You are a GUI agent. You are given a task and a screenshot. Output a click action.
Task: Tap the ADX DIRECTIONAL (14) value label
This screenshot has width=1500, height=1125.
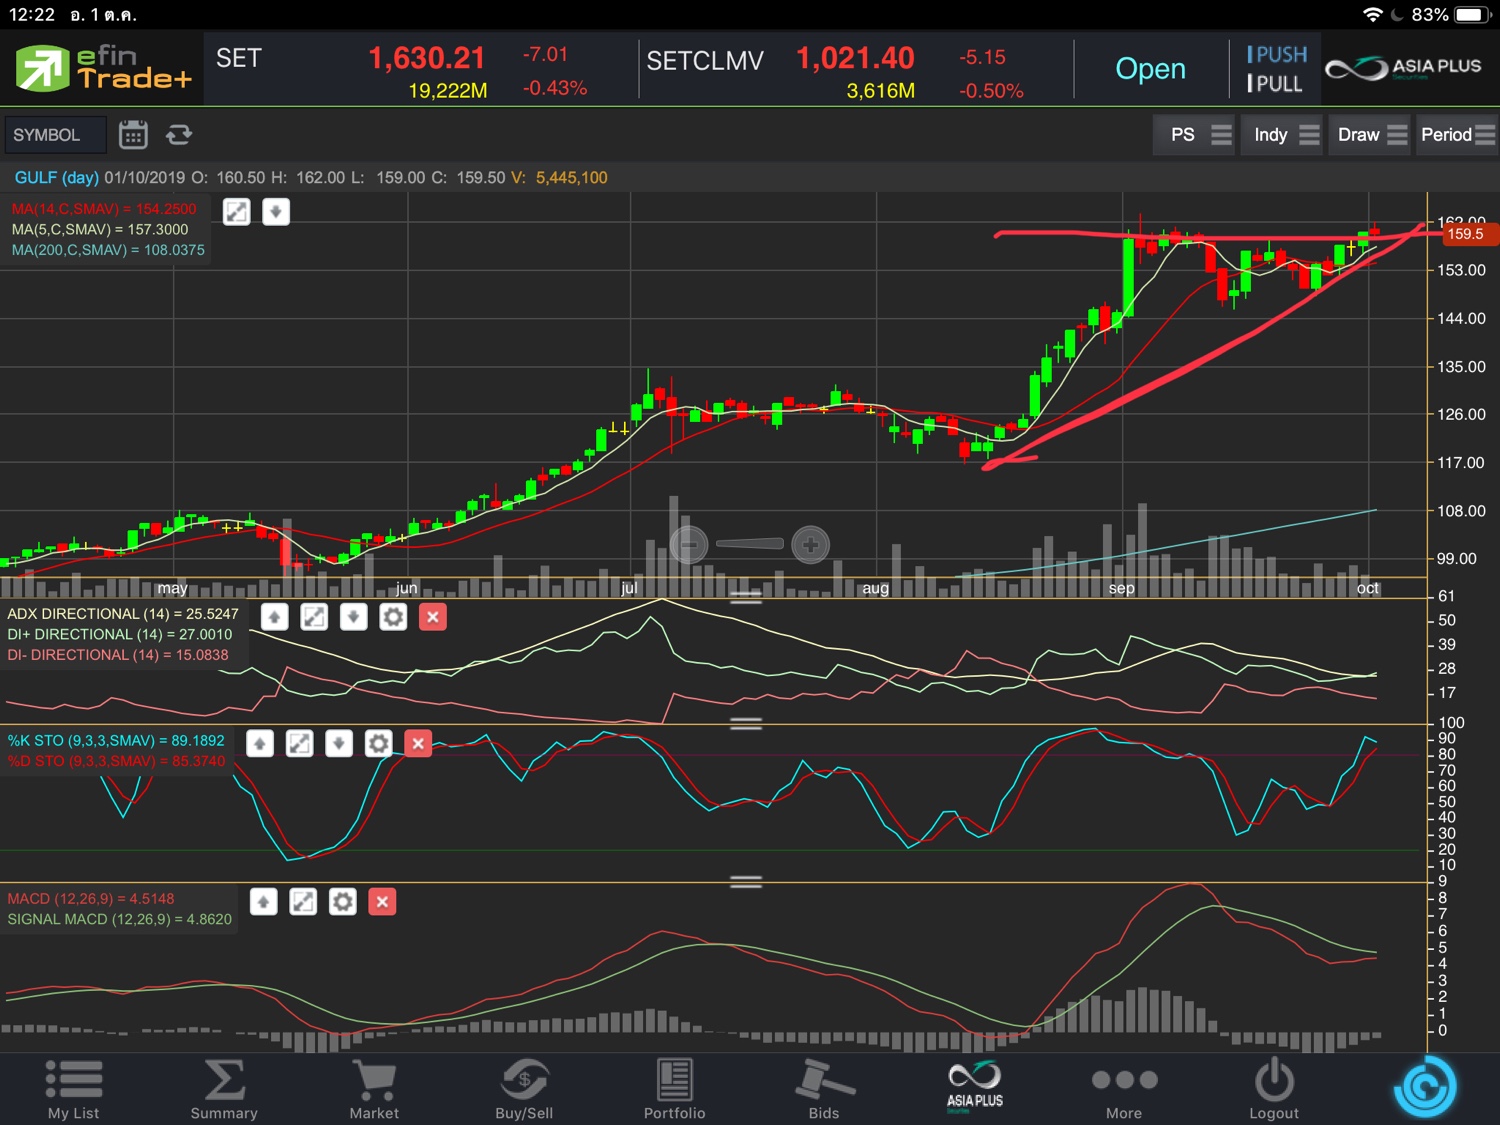(123, 614)
